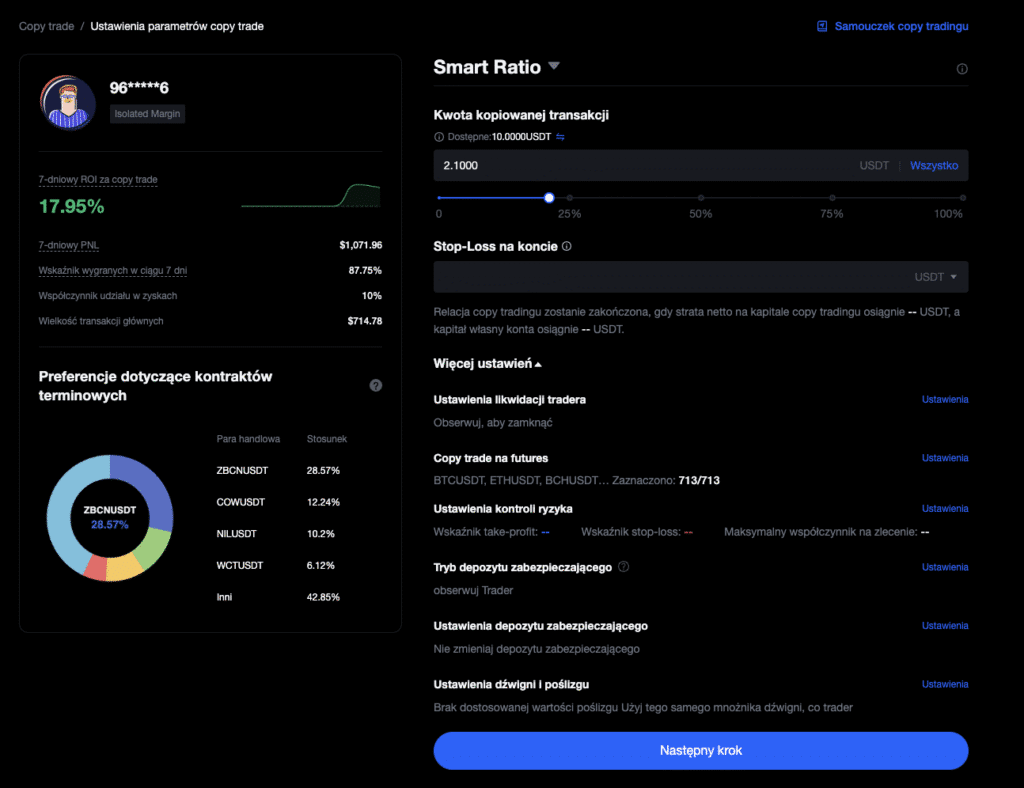Open the Smart Ratio mode dropdown
This screenshot has width=1024, height=788.
(554, 67)
